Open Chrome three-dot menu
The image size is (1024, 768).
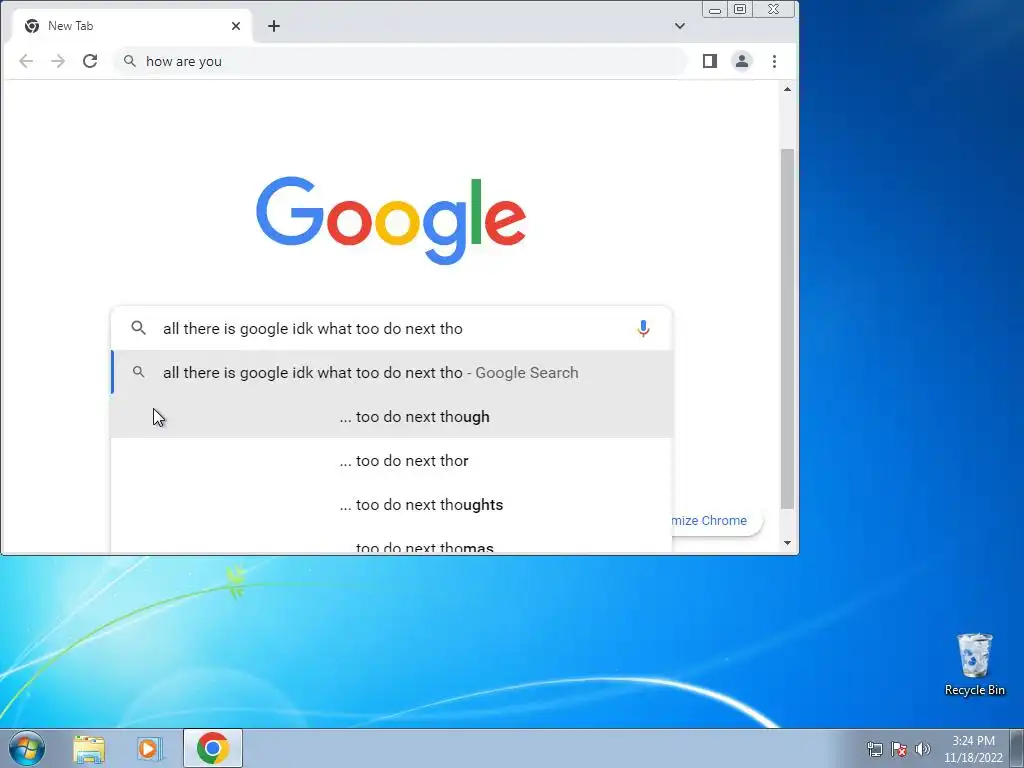pos(775,61)
